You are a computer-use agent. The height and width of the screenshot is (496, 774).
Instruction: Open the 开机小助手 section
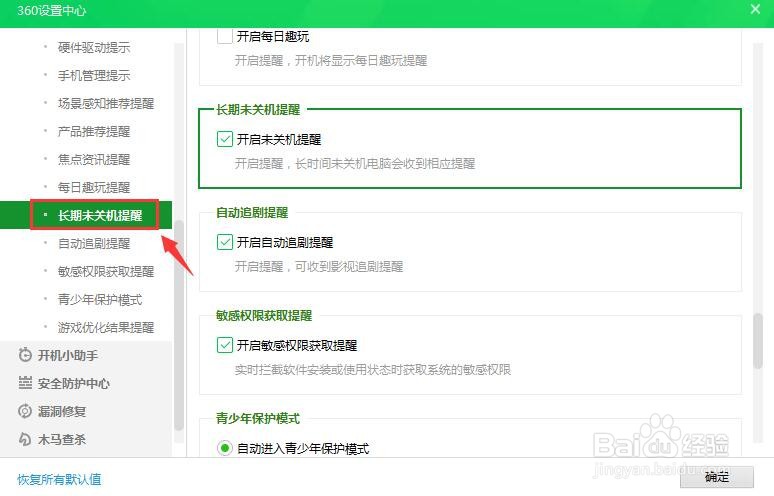(68, 355)
